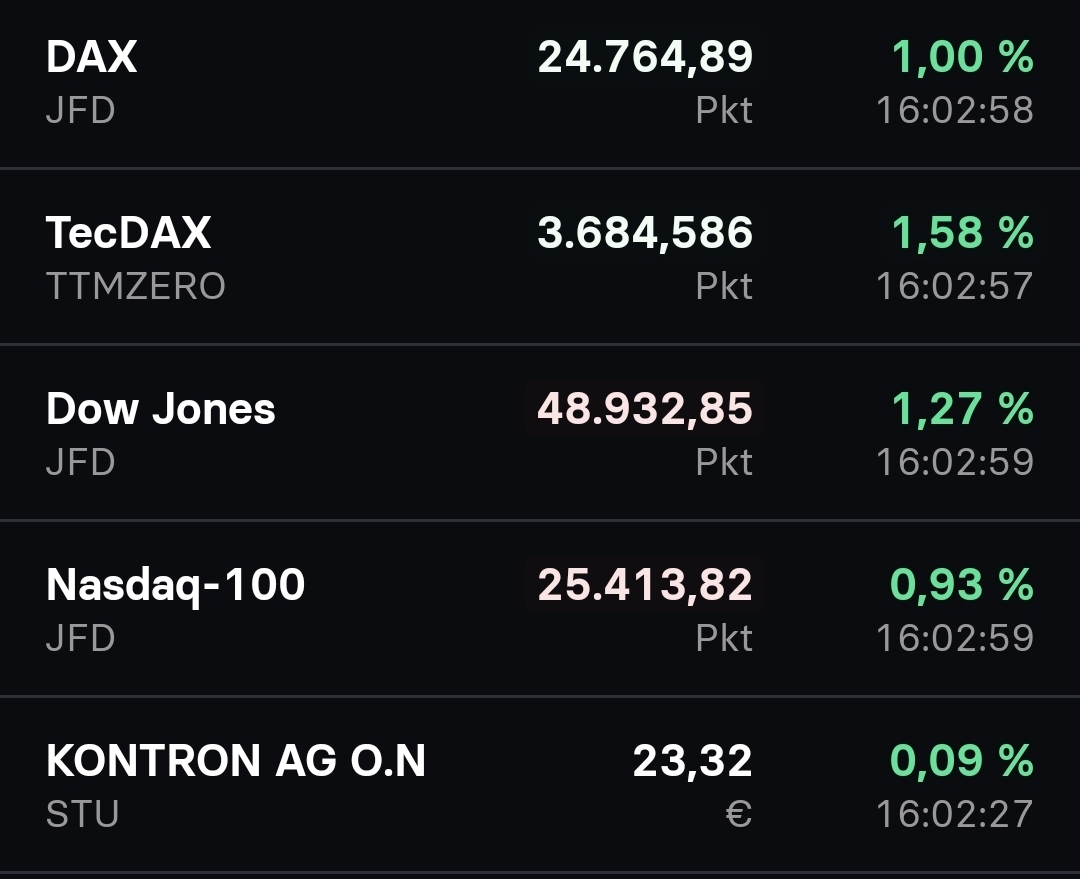Click DAX change of 1,00 %
The height and width of the screenshot is (879, 1080).
pos(962,57)
